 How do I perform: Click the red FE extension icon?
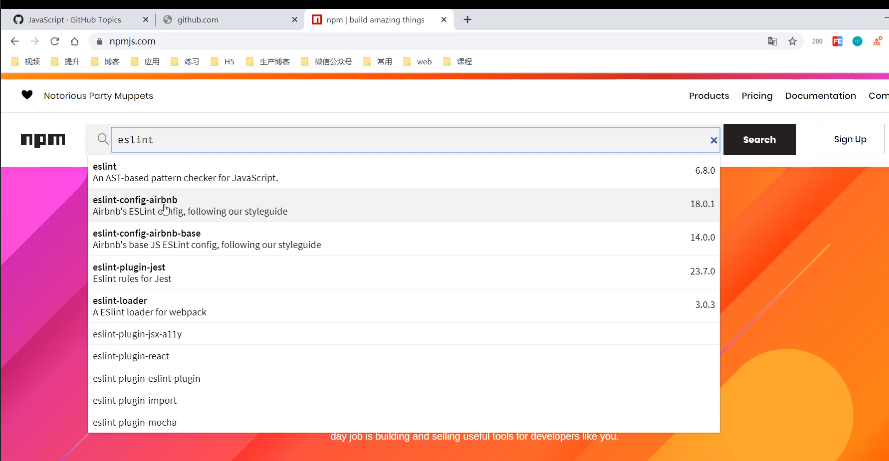[x=837, y=41]
